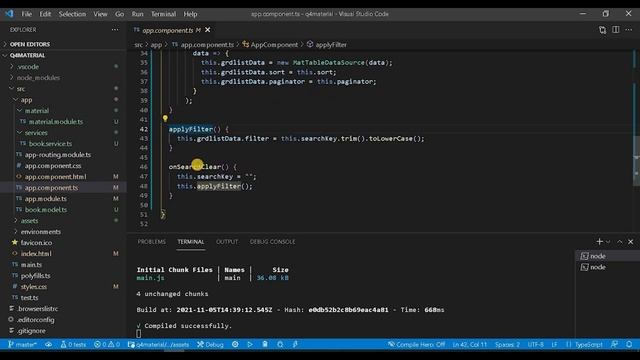Click the play launch icon in status bar
This screenshot has height=360, width=640.
pos(250,344)
